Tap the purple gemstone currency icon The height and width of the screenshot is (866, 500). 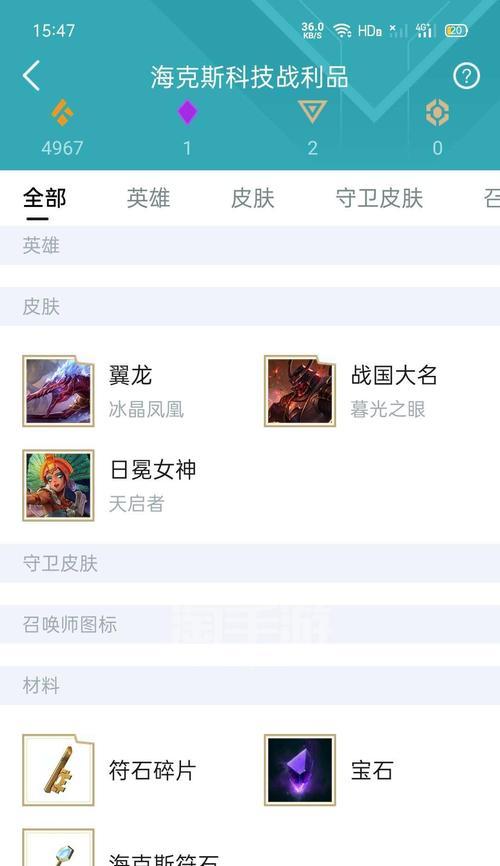pyautogui.click(x=187, y=112)
